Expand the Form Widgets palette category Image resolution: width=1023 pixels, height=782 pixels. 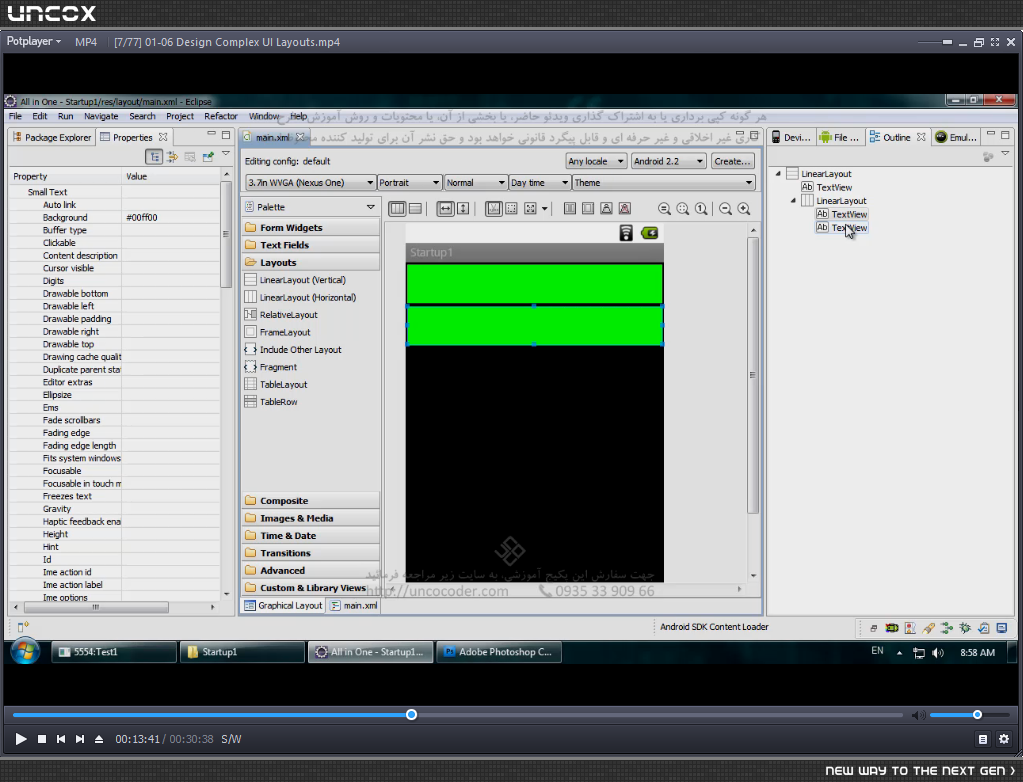[311, 228]
